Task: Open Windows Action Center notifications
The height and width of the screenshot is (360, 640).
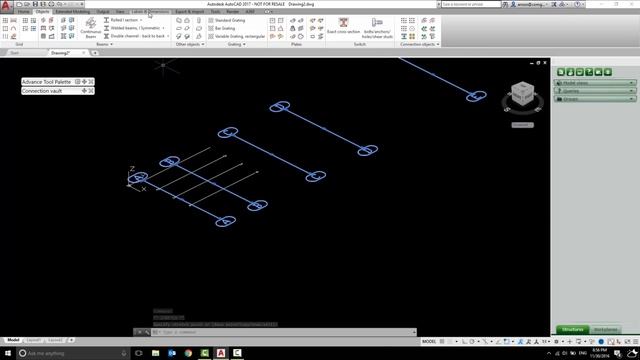Action: pyautogui.click(x=618, y=353)
